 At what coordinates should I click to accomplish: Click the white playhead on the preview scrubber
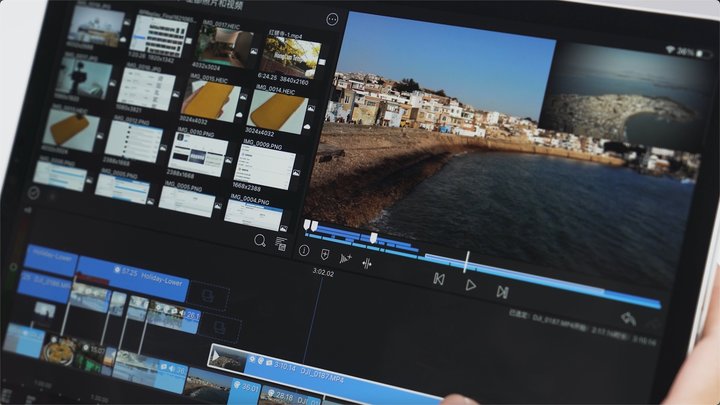466,262
